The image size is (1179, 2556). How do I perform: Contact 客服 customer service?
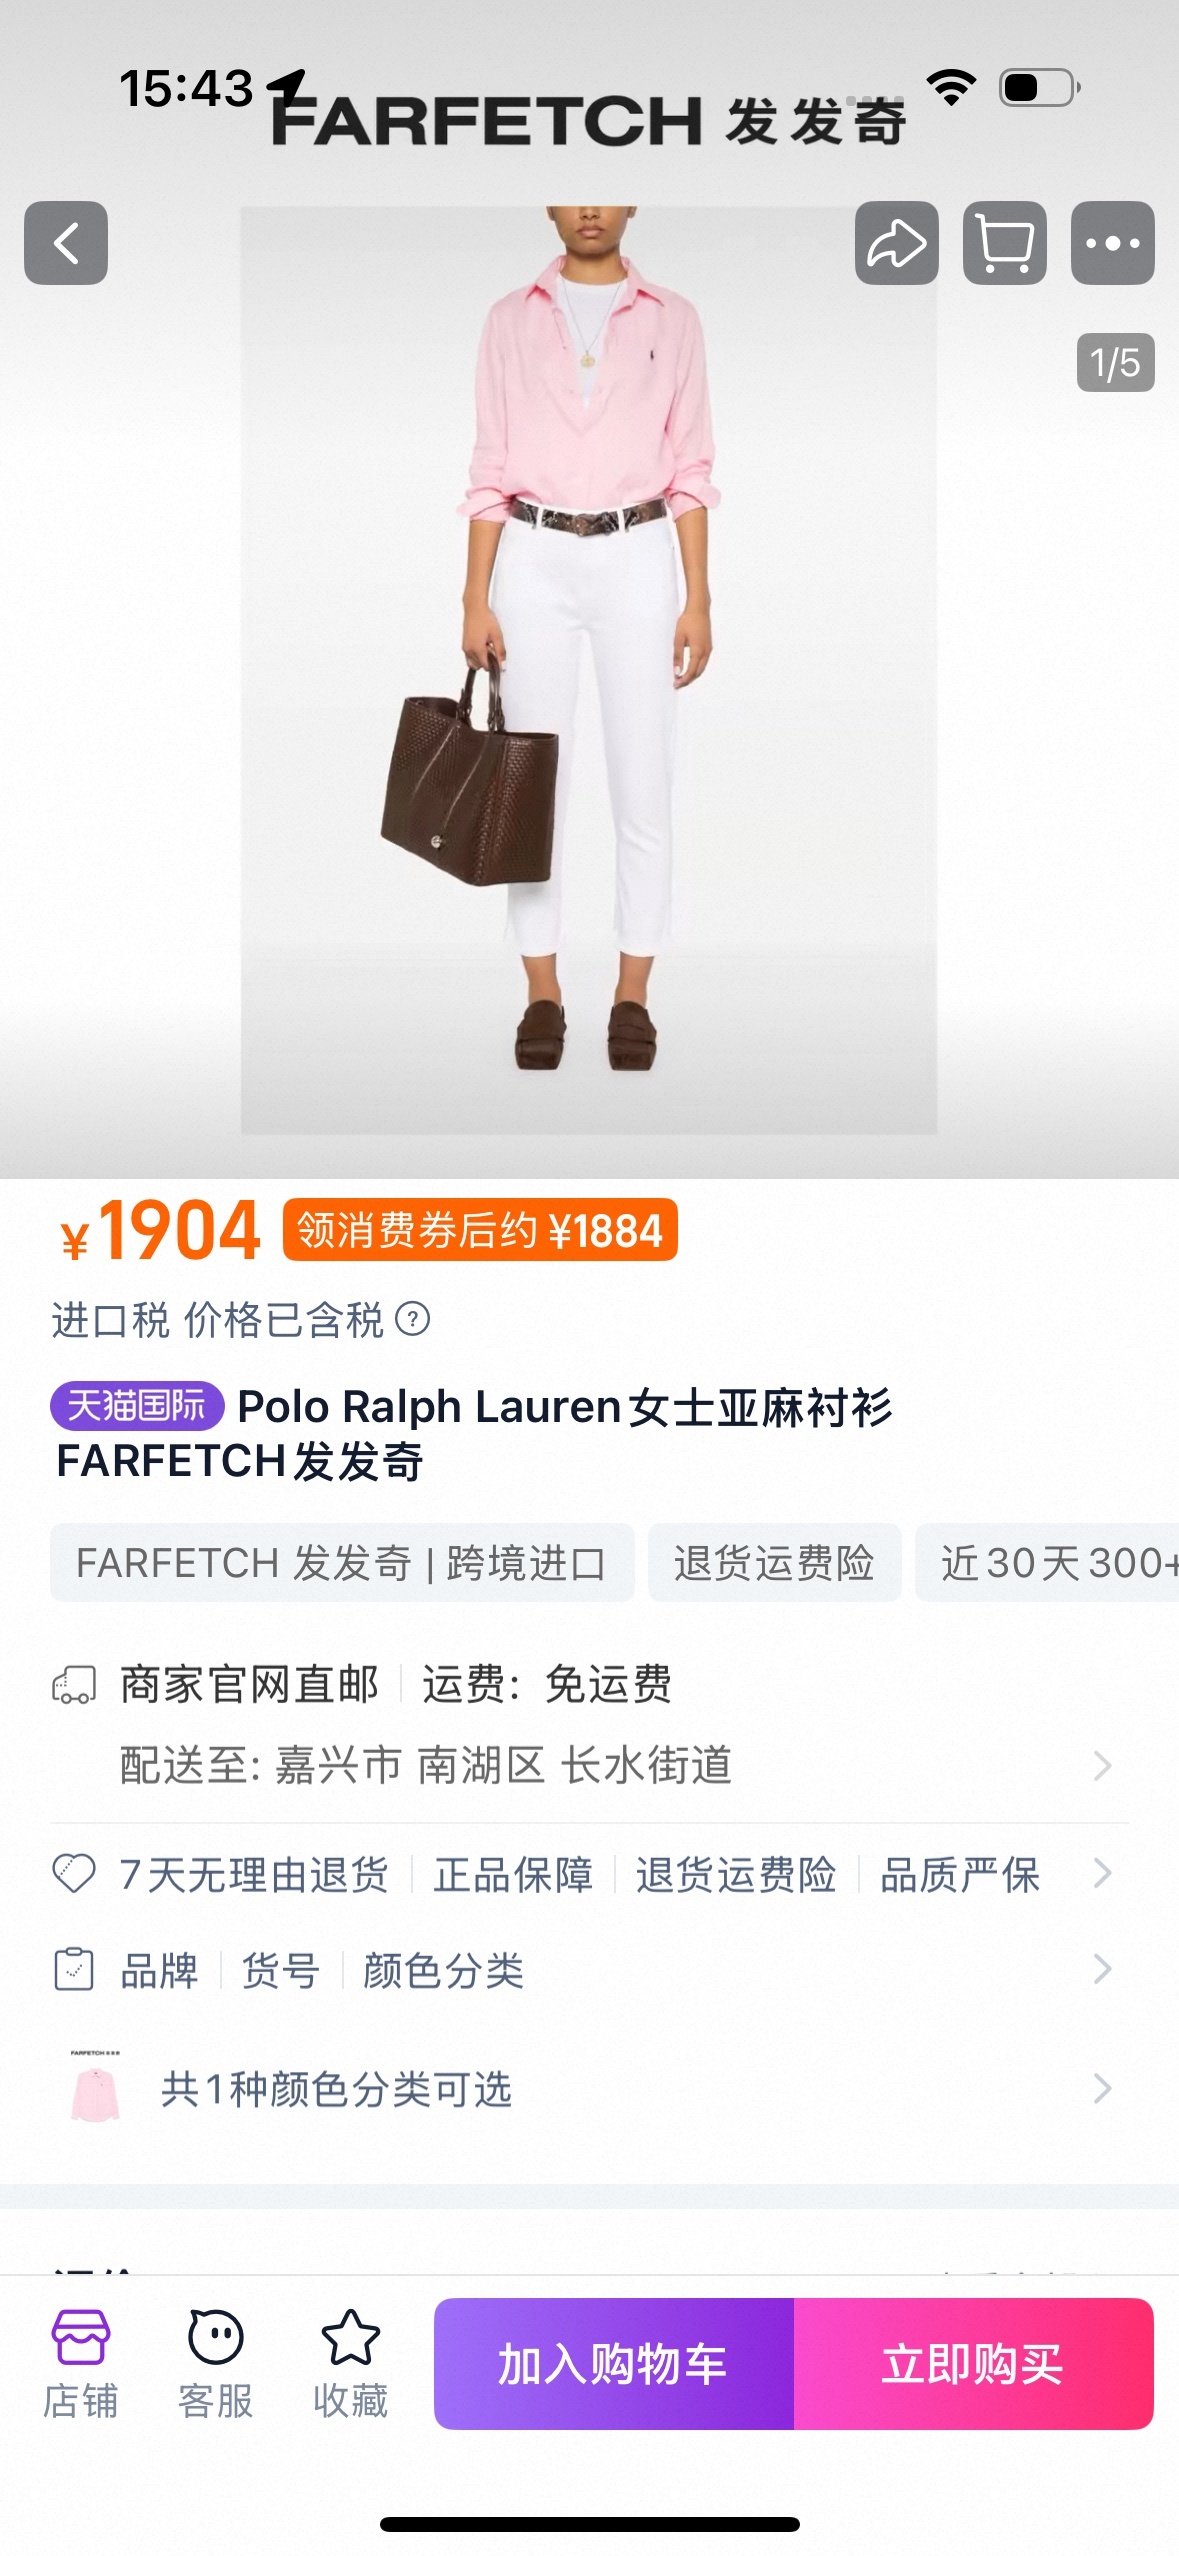pos(216,2364)
